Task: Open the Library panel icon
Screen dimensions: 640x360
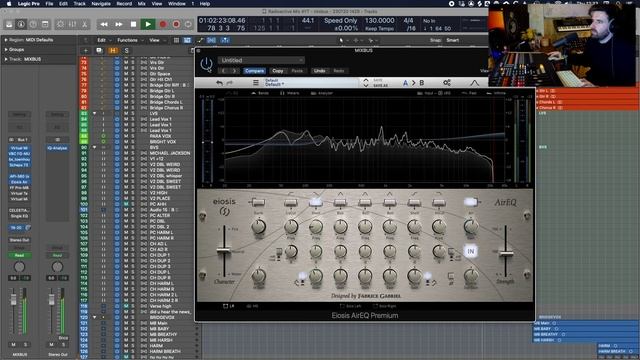Action: pos(9,24)
